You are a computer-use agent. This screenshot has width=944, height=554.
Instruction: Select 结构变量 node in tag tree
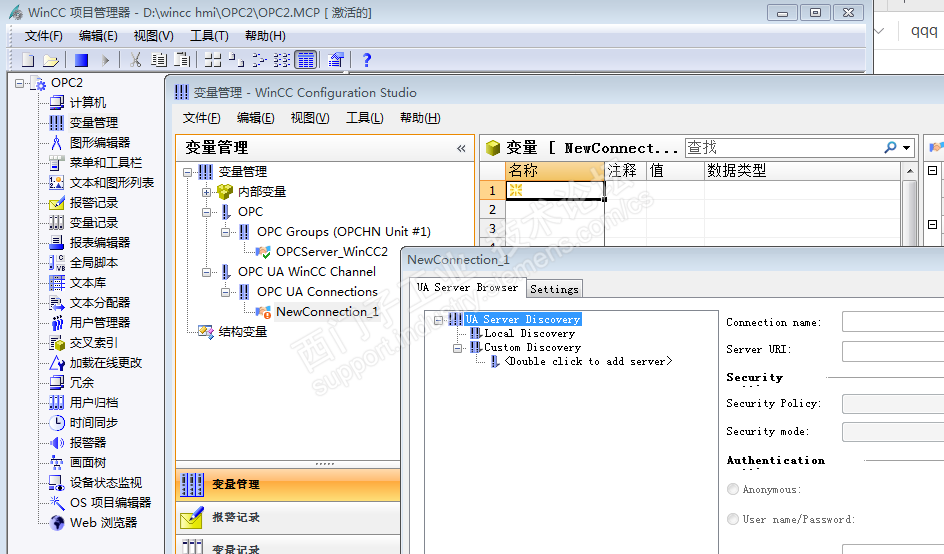click(243, 332)
